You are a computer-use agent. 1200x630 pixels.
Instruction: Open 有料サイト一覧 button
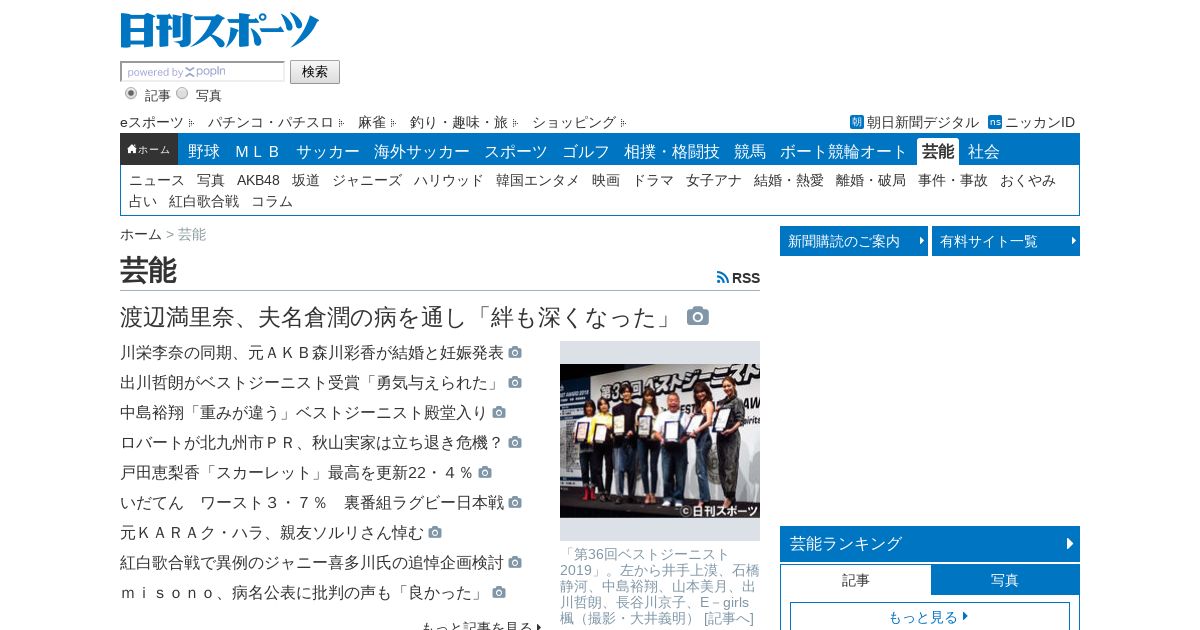coord(1006,241)
